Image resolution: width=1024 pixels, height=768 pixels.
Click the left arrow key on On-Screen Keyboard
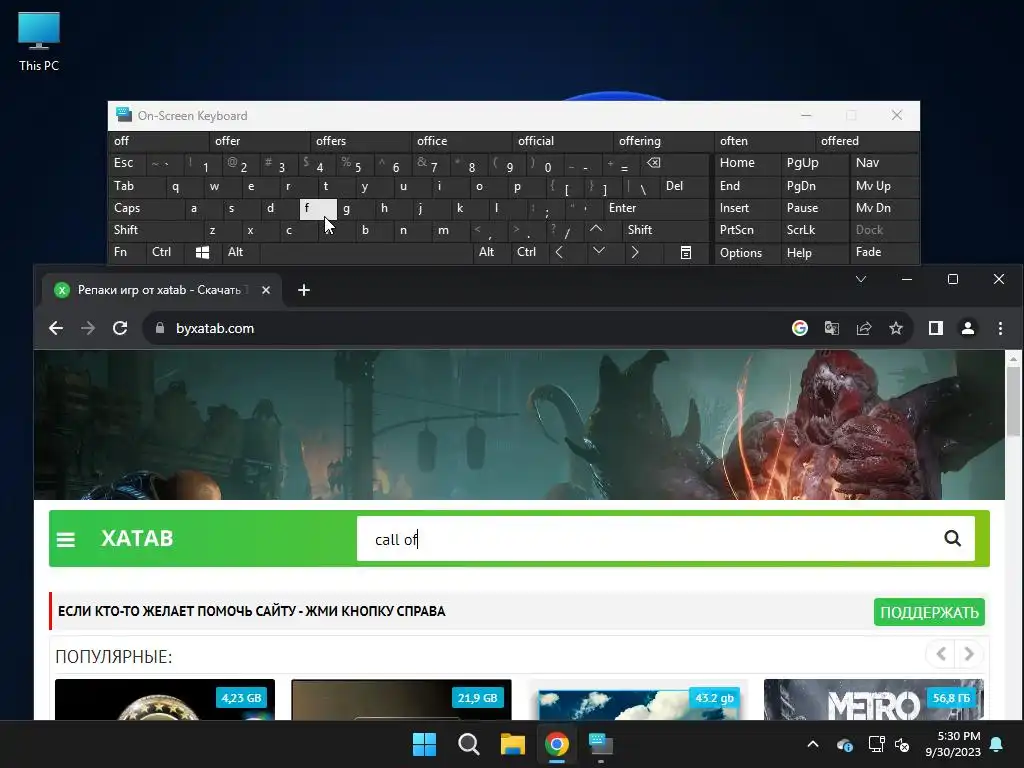559,252
